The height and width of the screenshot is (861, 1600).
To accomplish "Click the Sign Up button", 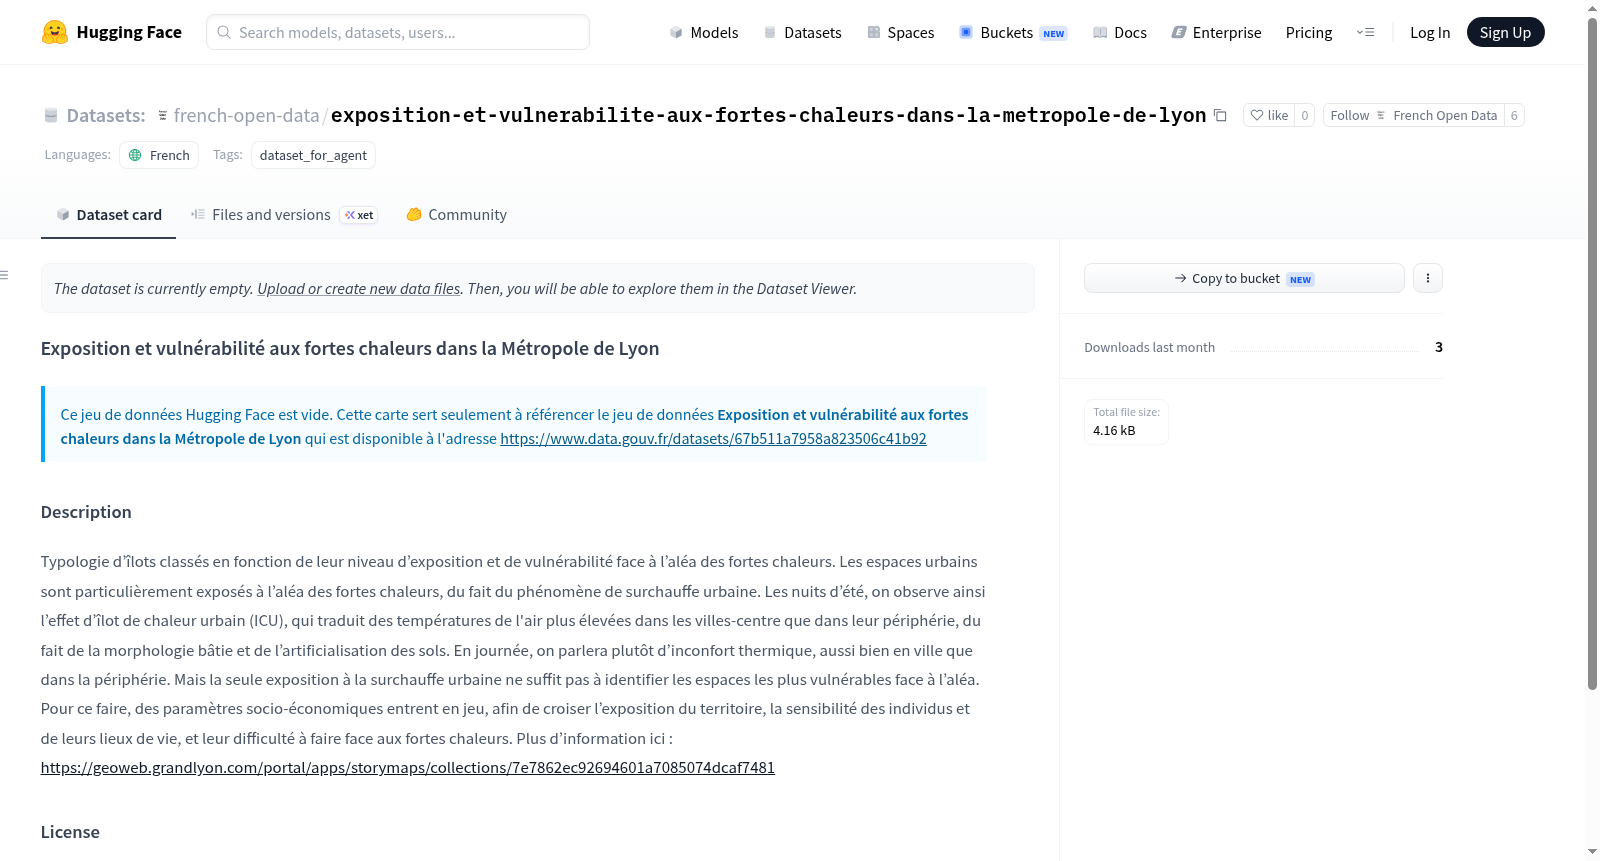I will 1505,32.
